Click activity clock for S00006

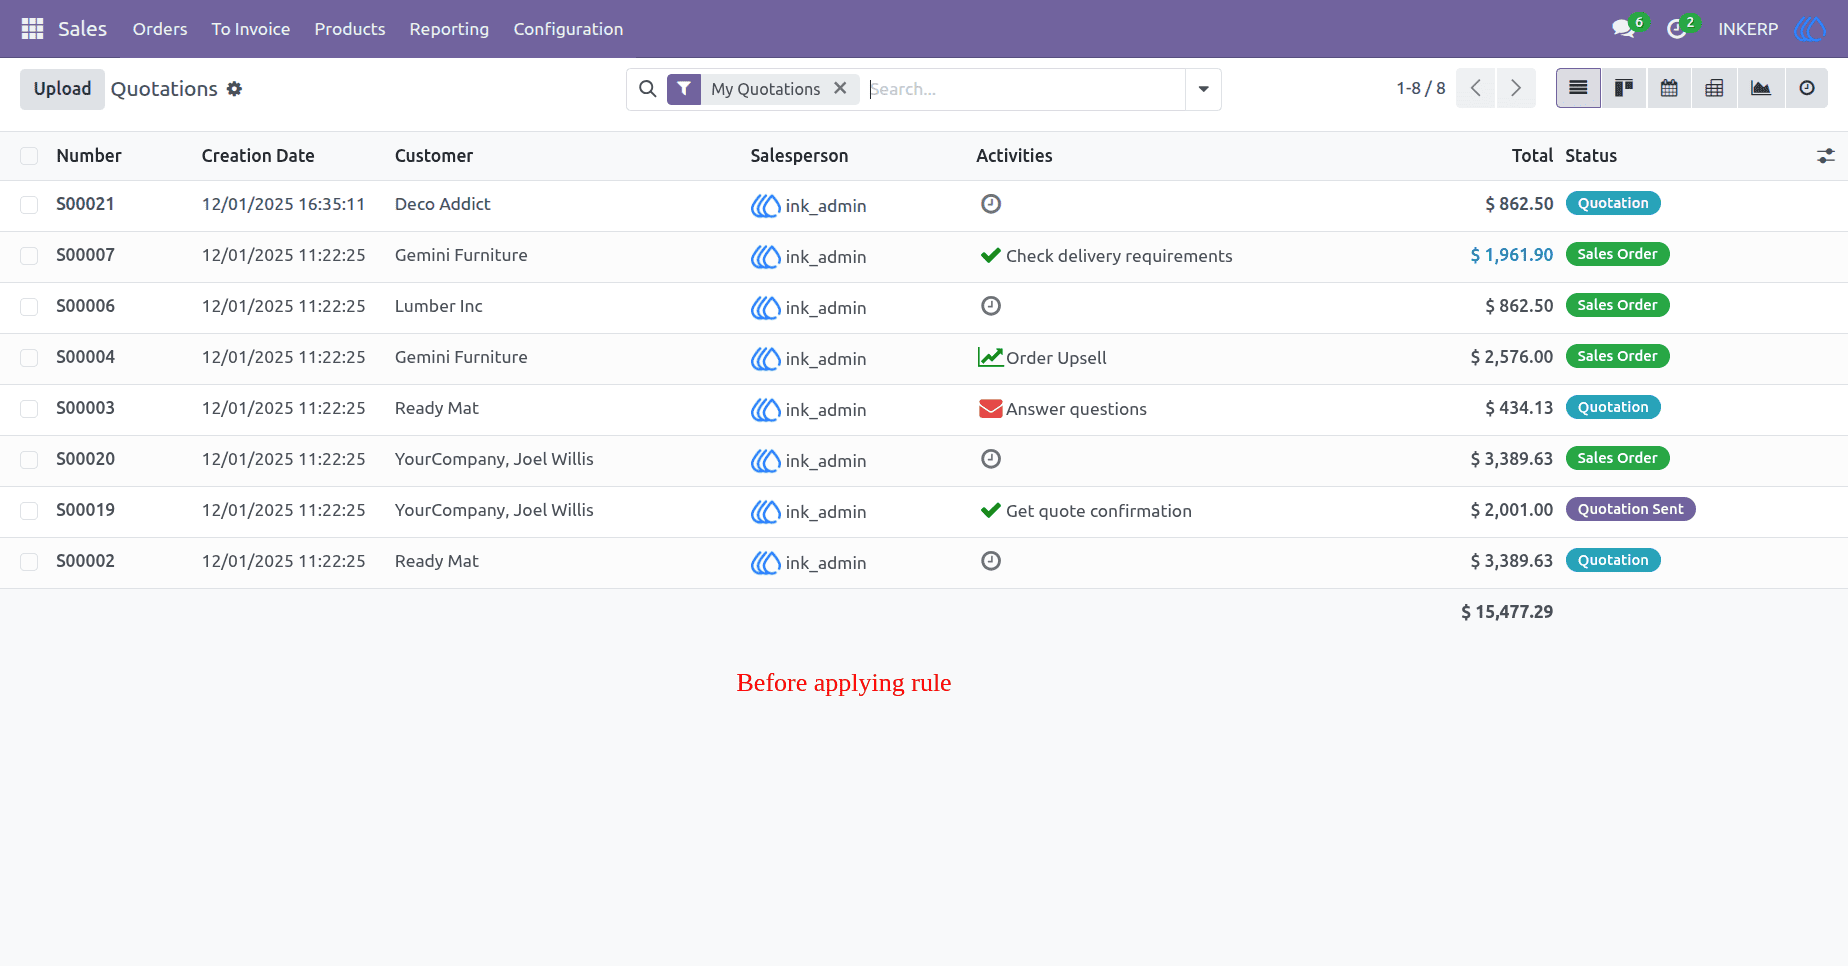(991, 306)
